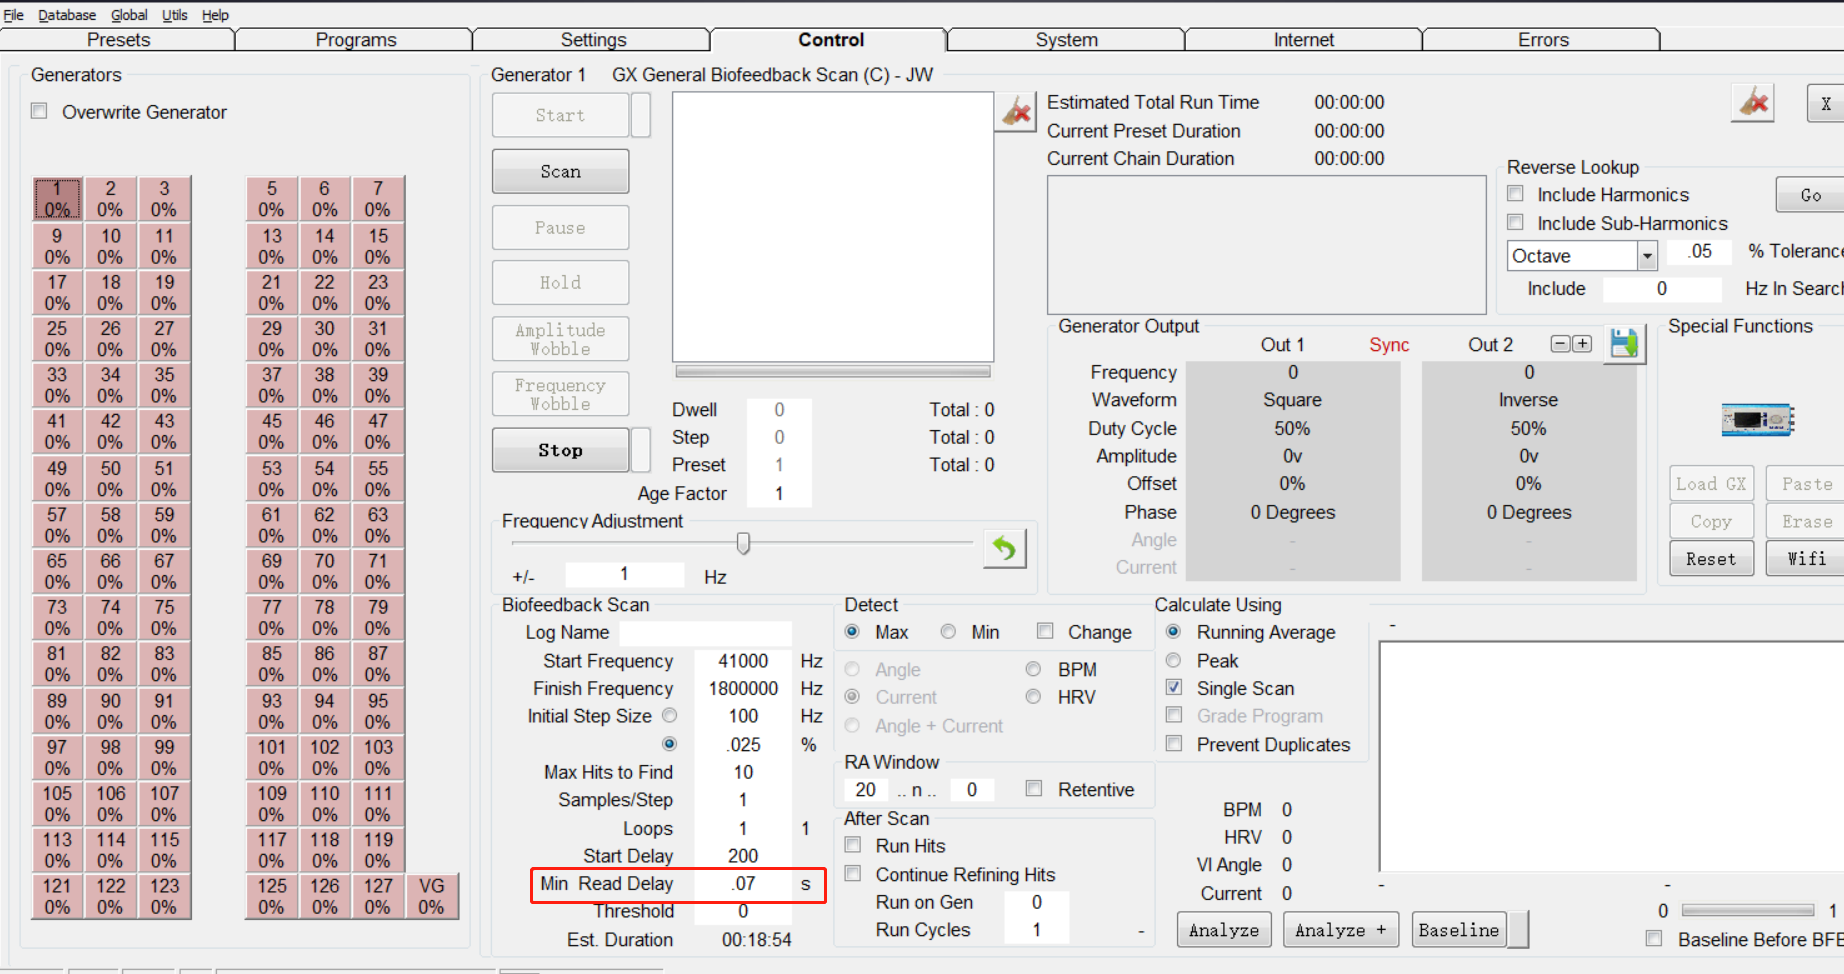The height and width of the screenshot is (974, 1844).
Task: Enable the Overwrite Generator checkbox
Action: tap(40, 111)
